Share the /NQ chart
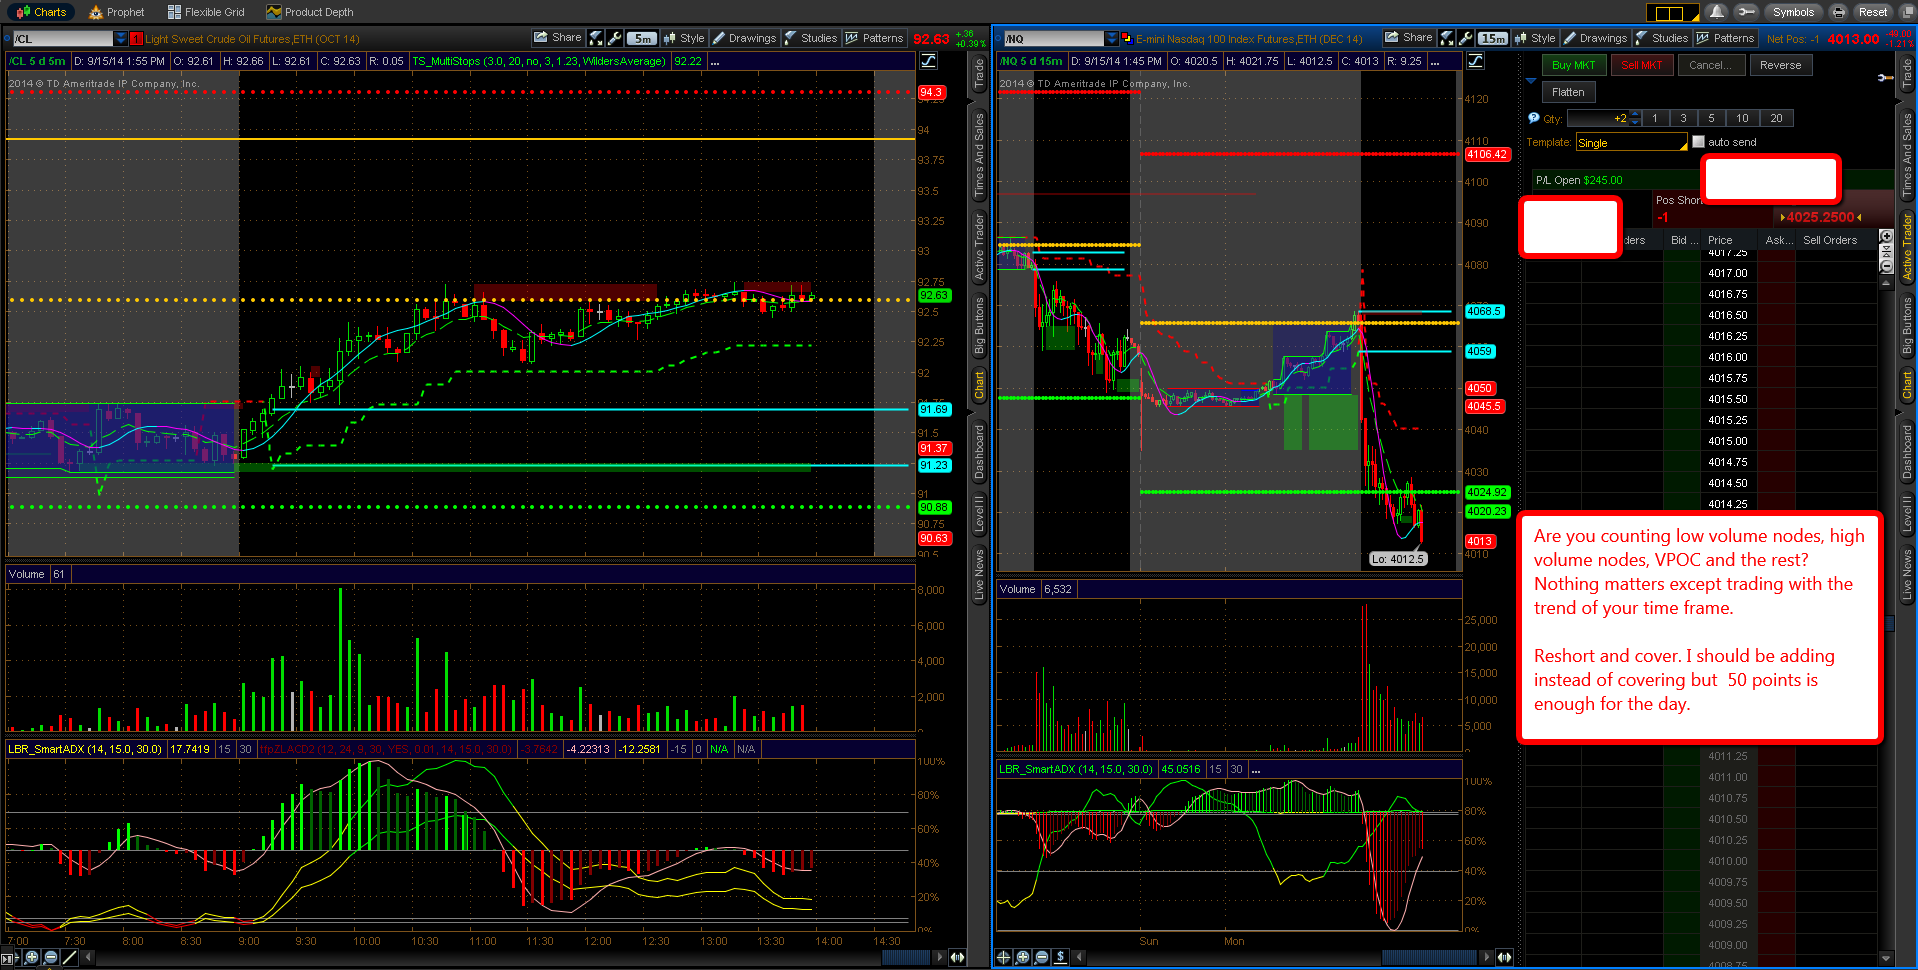Image resolution: width=1918 pixels, height=970 pixels. pyautogui.click(x=1409, y=38)
